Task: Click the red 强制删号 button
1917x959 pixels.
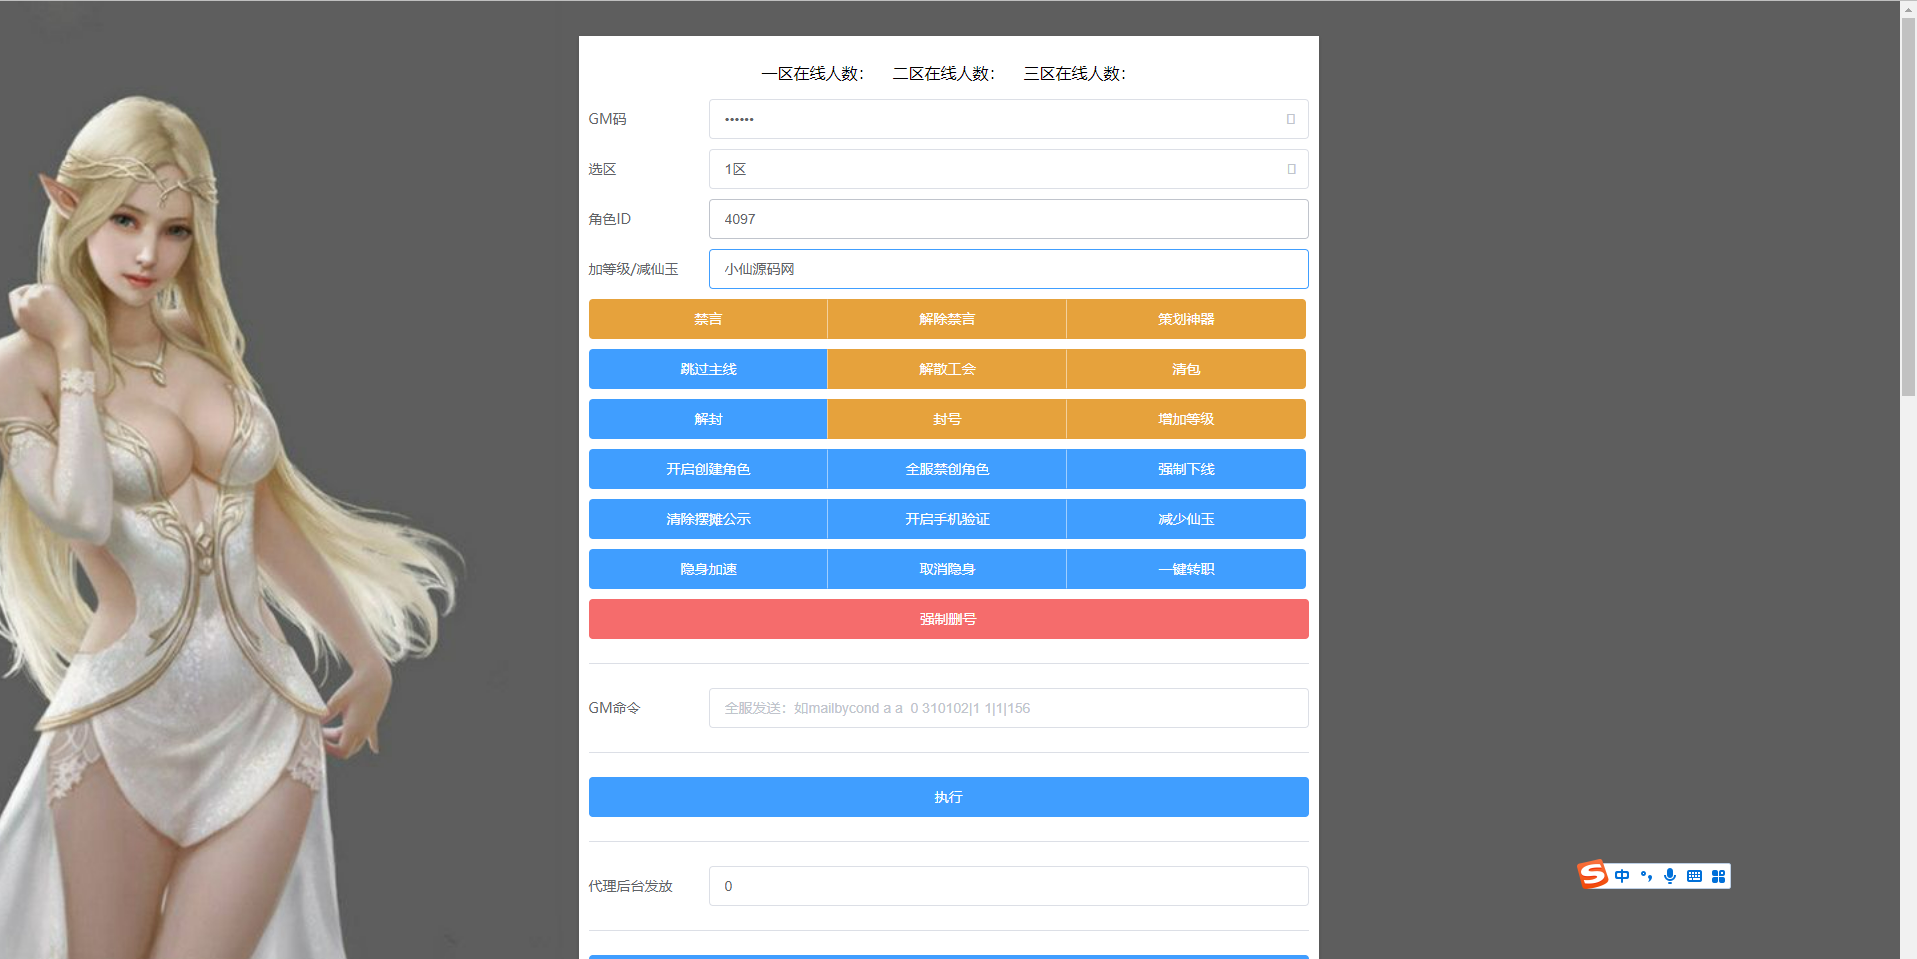Action: pyautogui.click(x=948, y=619)
